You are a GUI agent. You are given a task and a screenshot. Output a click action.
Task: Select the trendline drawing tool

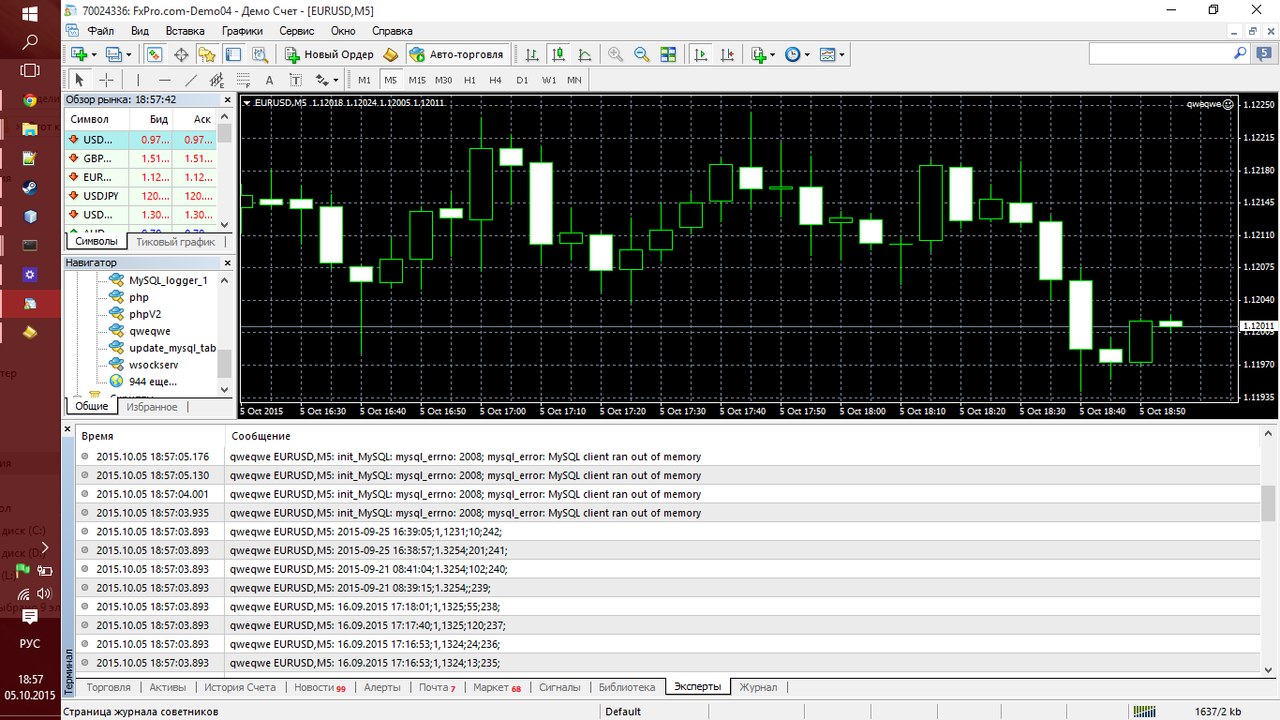[191, 80]
